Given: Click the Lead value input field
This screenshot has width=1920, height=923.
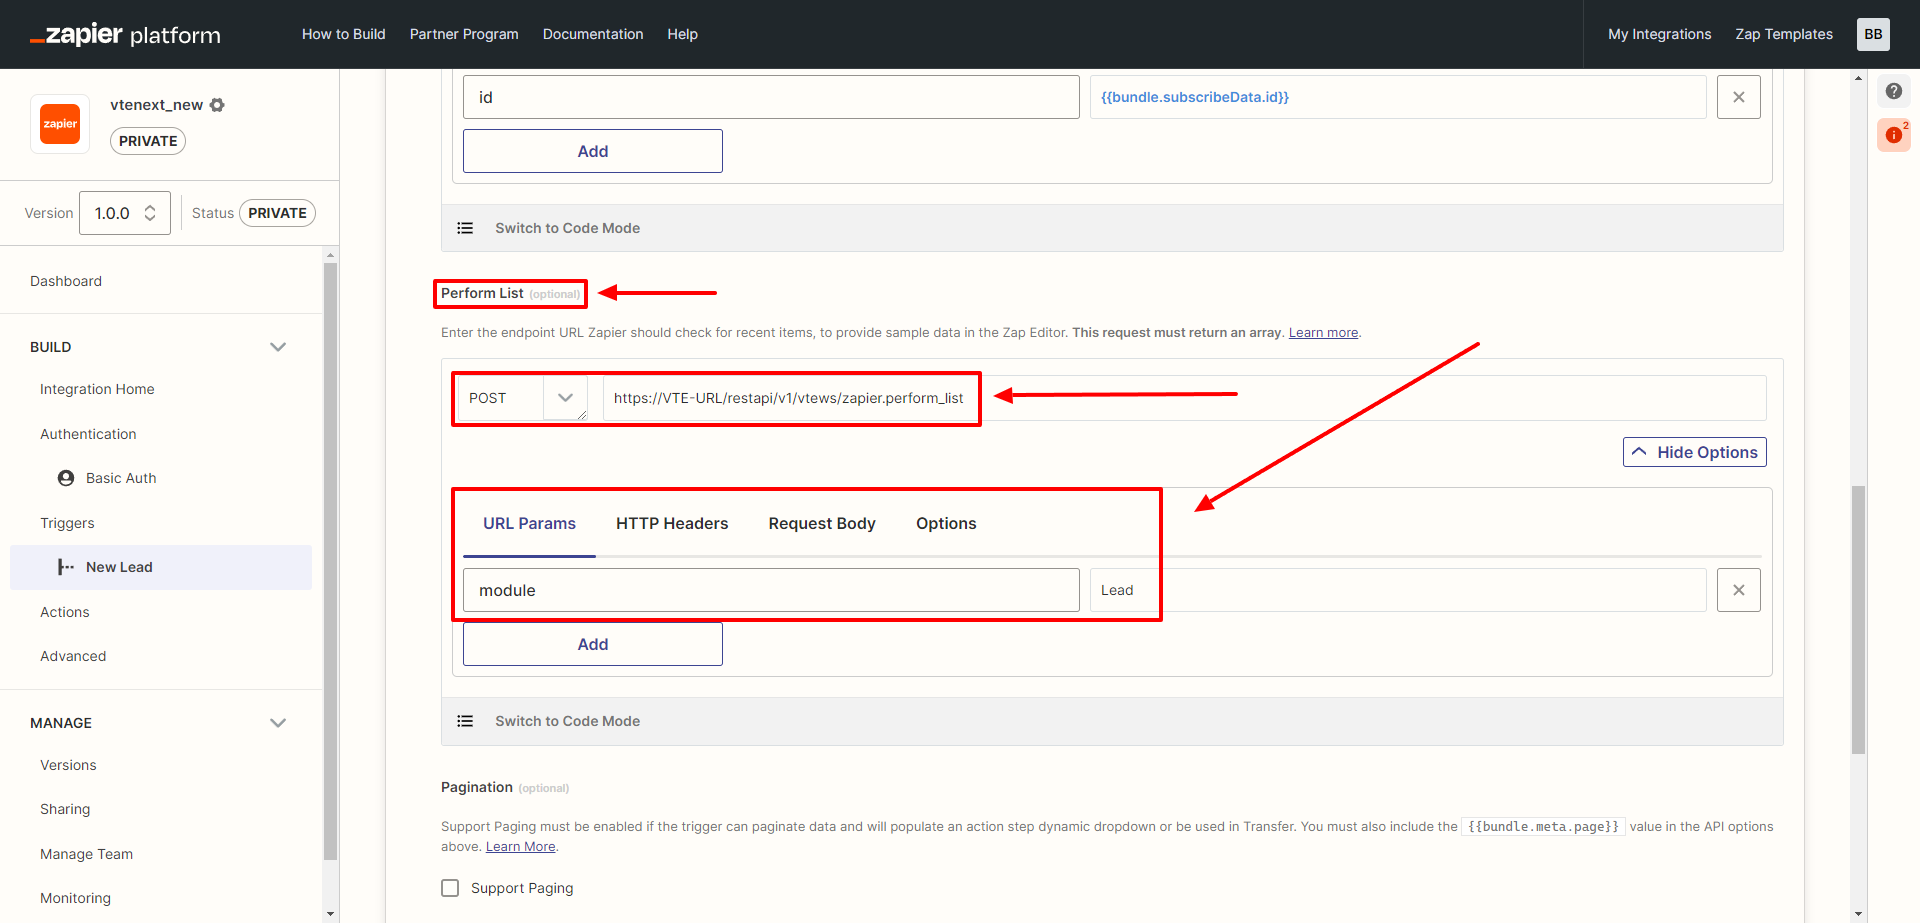Looking at the screenshot, I should tap(1398, 590).
